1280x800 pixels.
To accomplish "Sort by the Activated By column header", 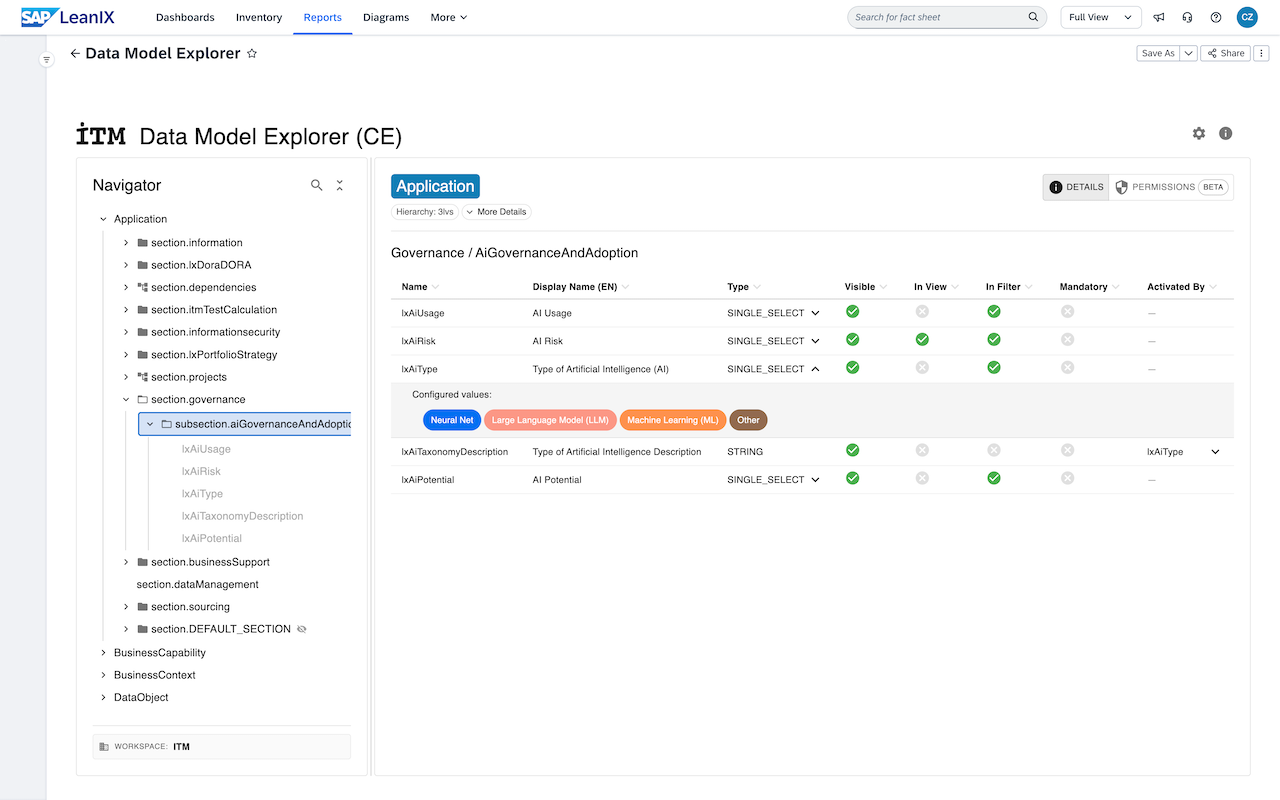I will [x=1175, y=287].
